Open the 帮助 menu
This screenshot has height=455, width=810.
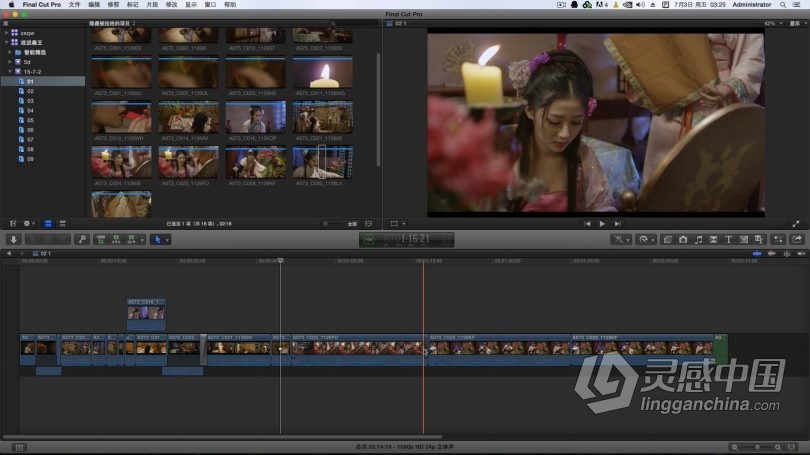230,4
